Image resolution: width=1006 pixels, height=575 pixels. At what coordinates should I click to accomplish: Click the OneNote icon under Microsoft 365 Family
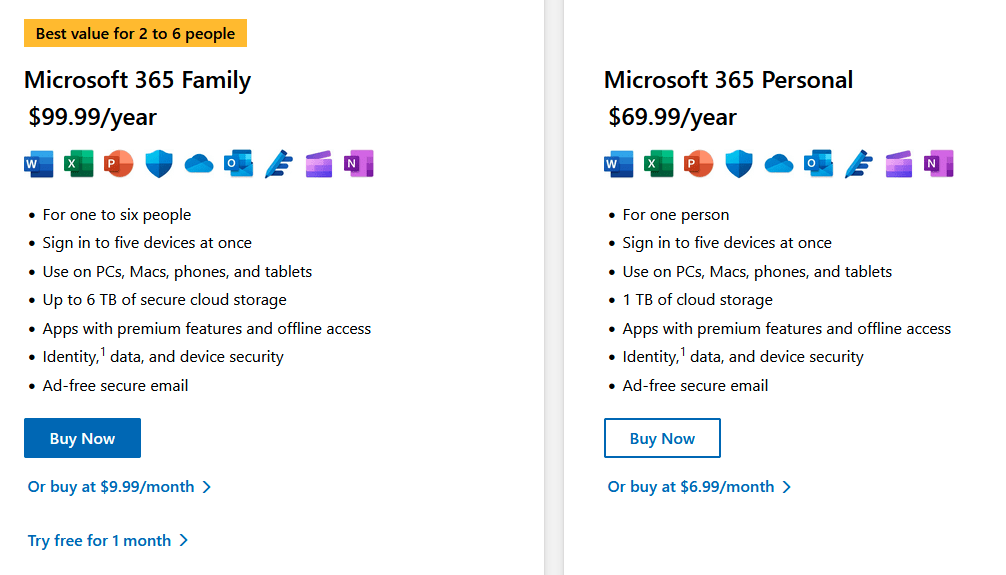click(358, 164)
